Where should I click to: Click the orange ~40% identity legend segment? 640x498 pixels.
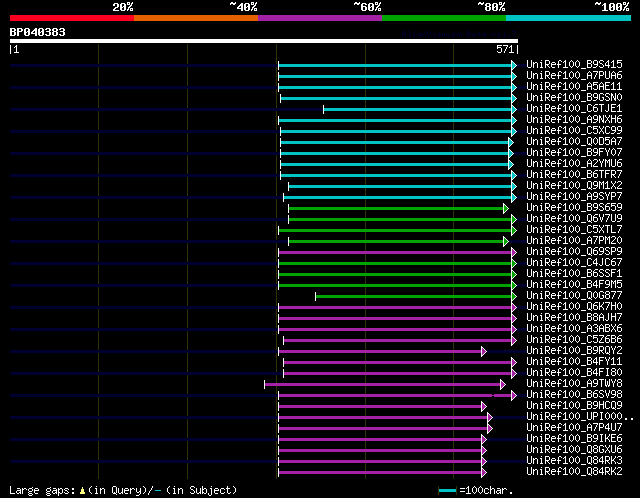pos(196,18)
